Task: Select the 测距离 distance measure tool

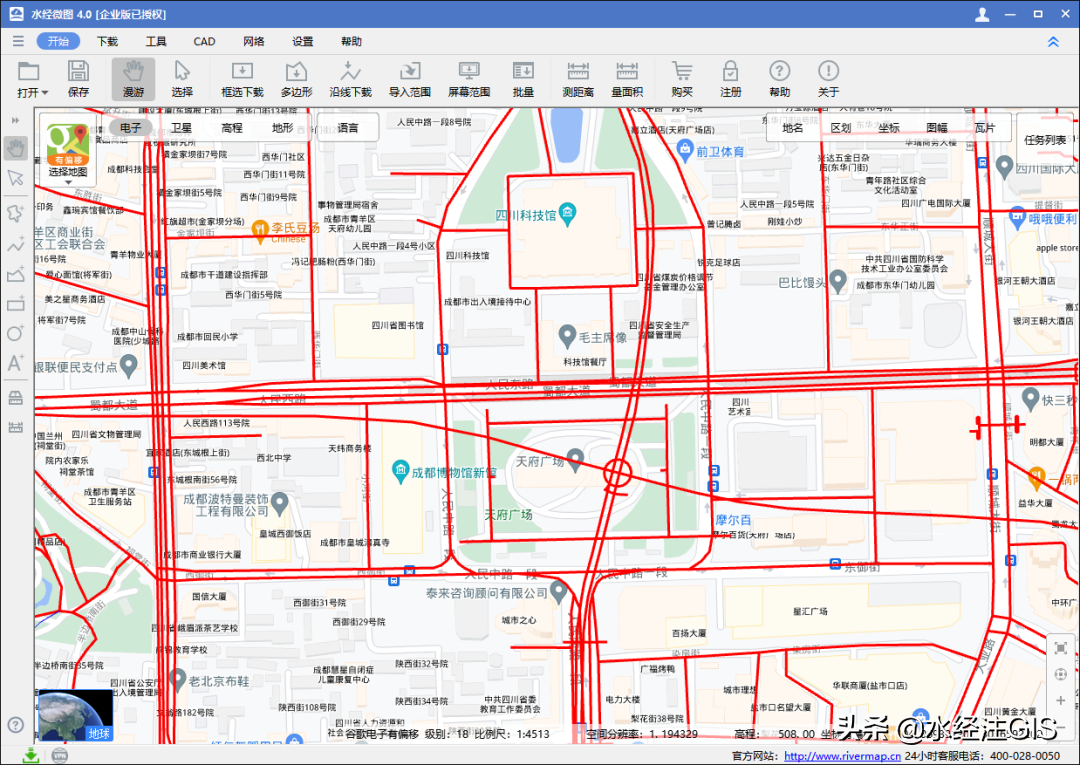Action: (578, 78)
